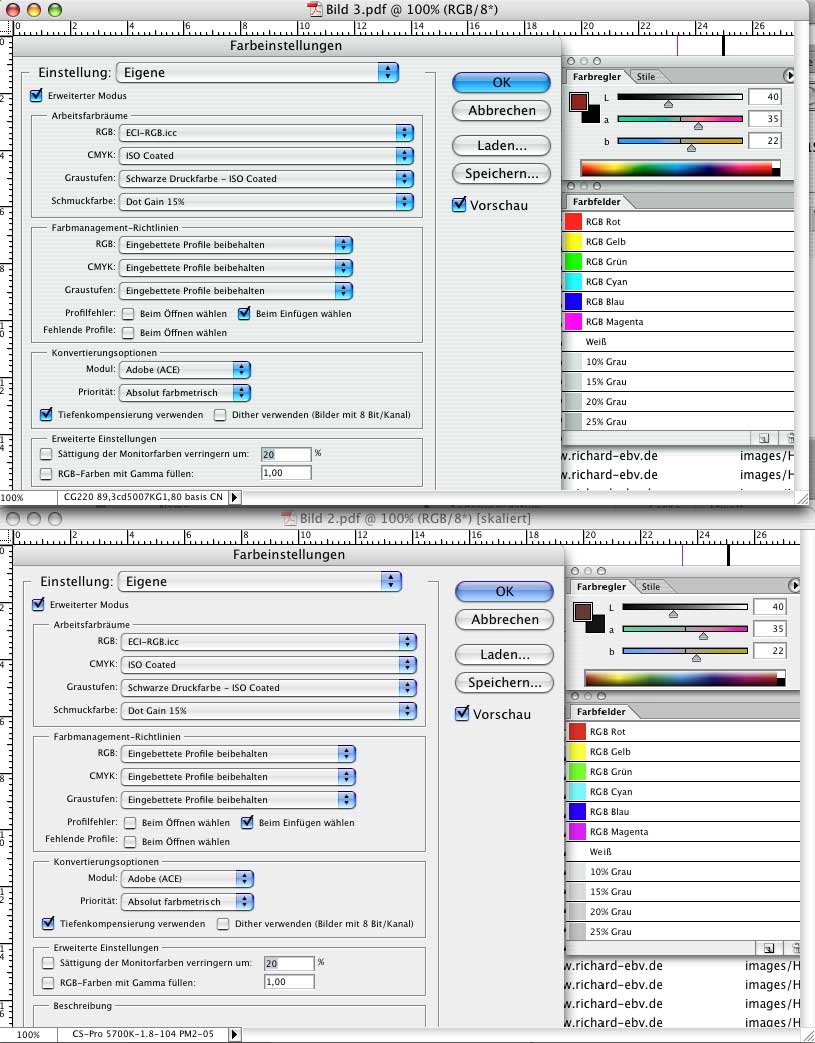Image resolution: width=815 pixels, height=1043 pixels.
Task: Open Einstellung dropdown in Bild 3.pdf dialog
Action: tap(257, 73)
